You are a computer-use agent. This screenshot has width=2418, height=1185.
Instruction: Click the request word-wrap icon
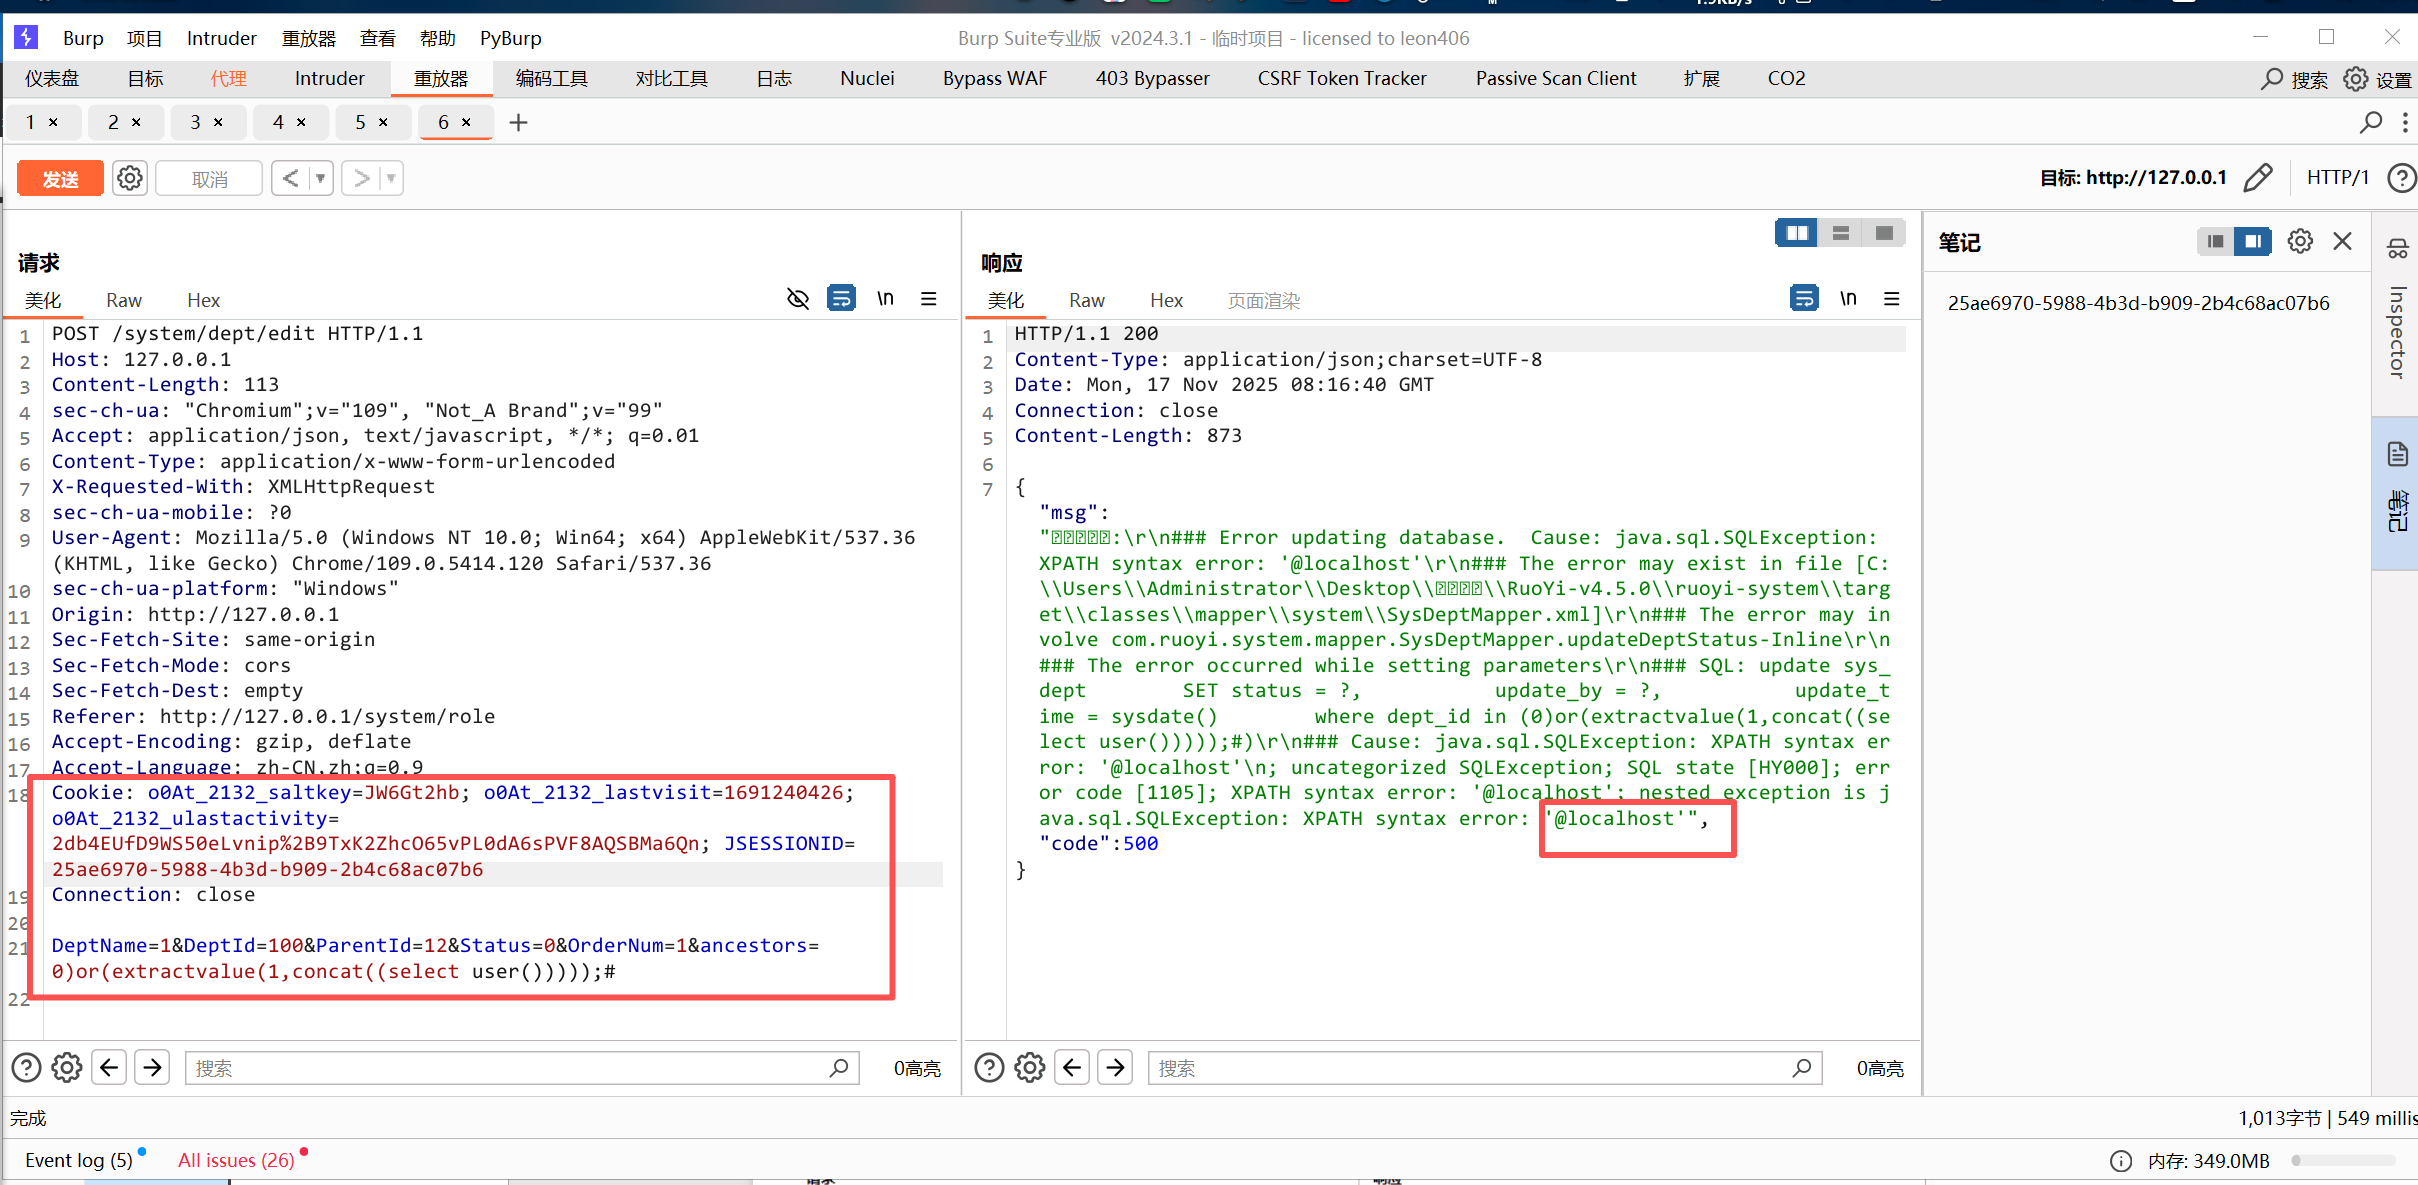[841, 298]
